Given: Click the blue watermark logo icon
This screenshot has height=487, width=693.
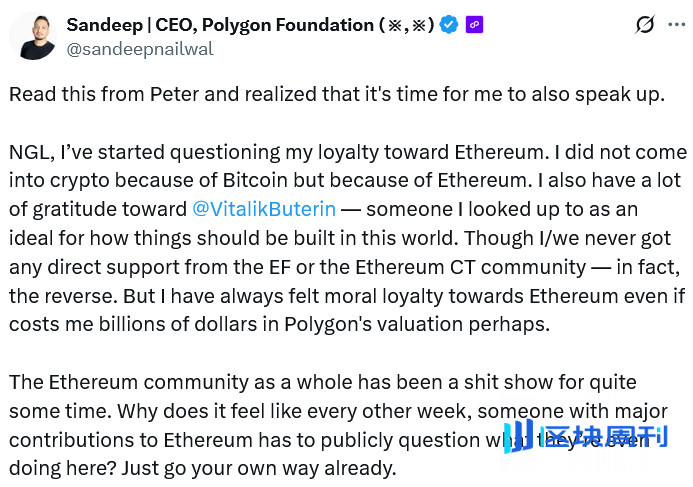Looking at the screenshot, I should coord(518,437).
